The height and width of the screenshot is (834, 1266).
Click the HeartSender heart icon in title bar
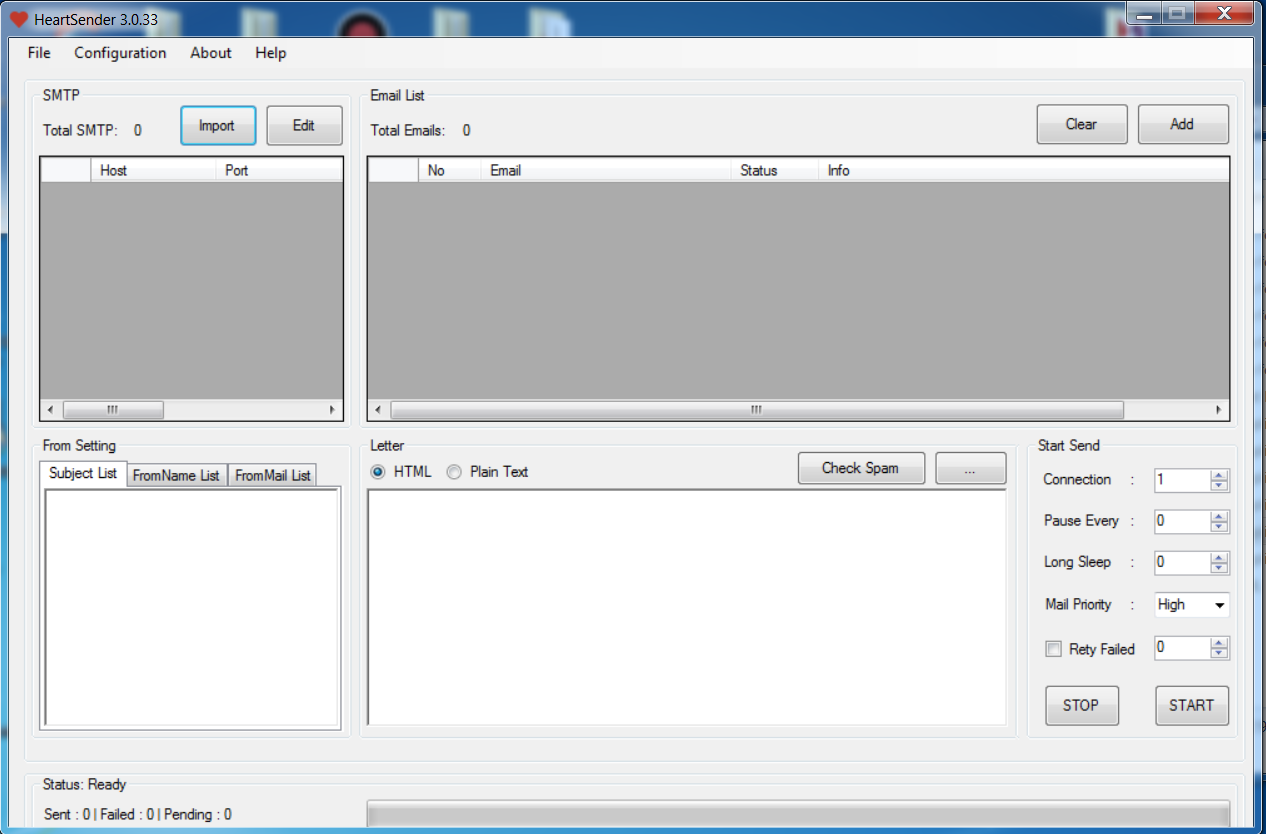pos(19,19)
